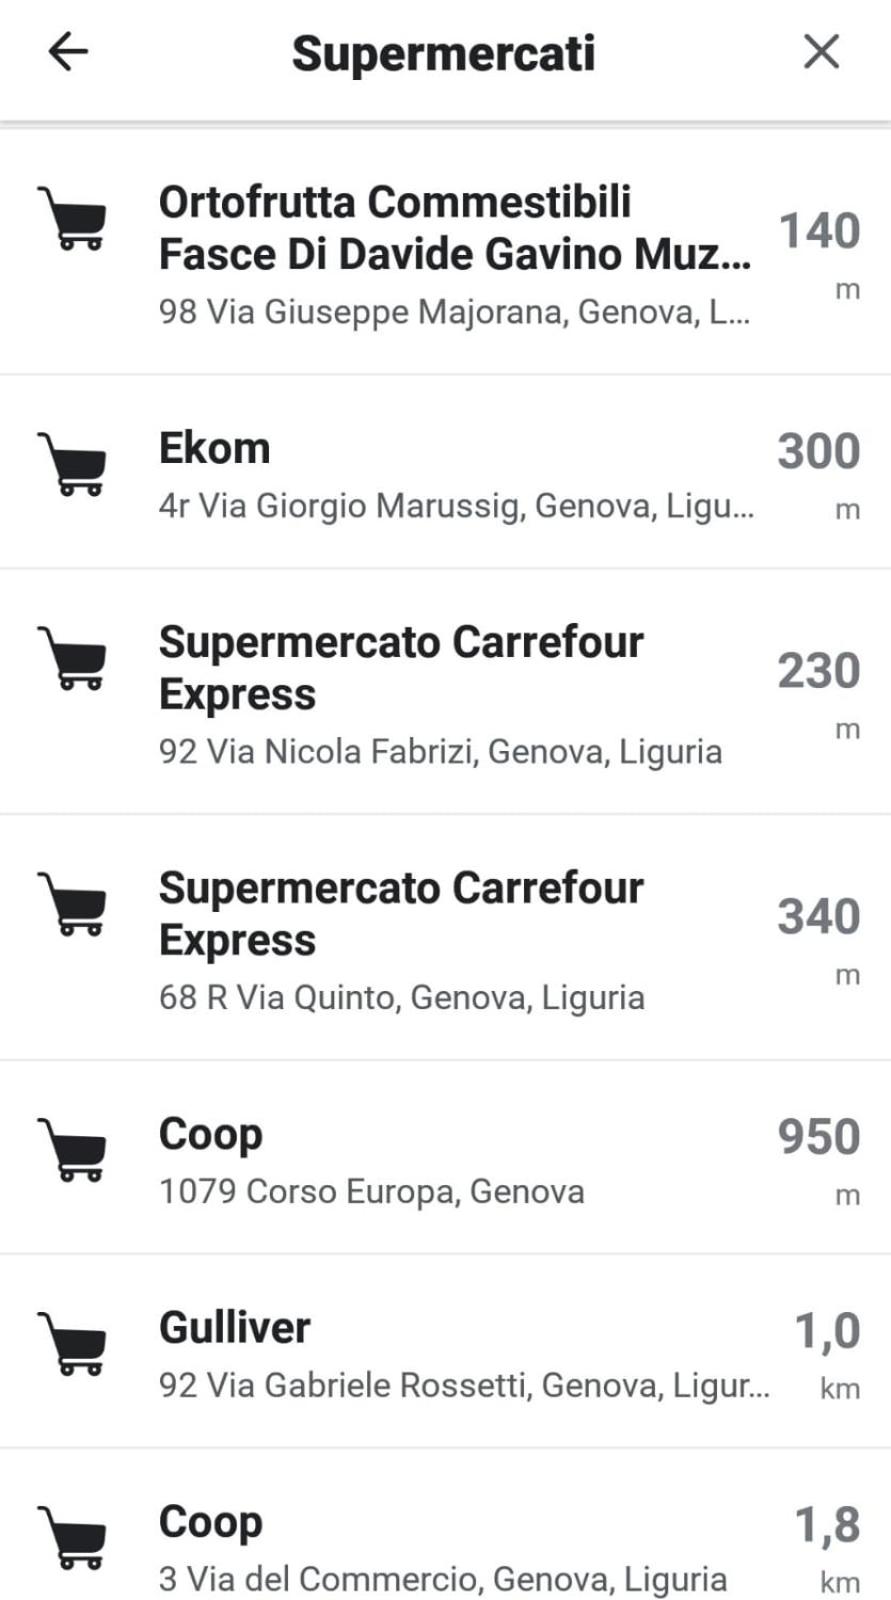
Task: Tap the cart icon next to Gulliver
Action: (x=72, y=1343)
